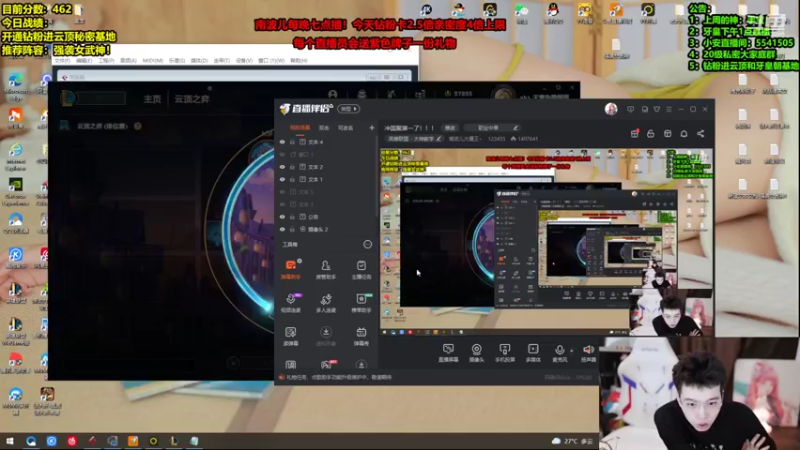Expand microphone options arrow beside 麦克风
The image size is (800, 450).
tap(571, 351)
